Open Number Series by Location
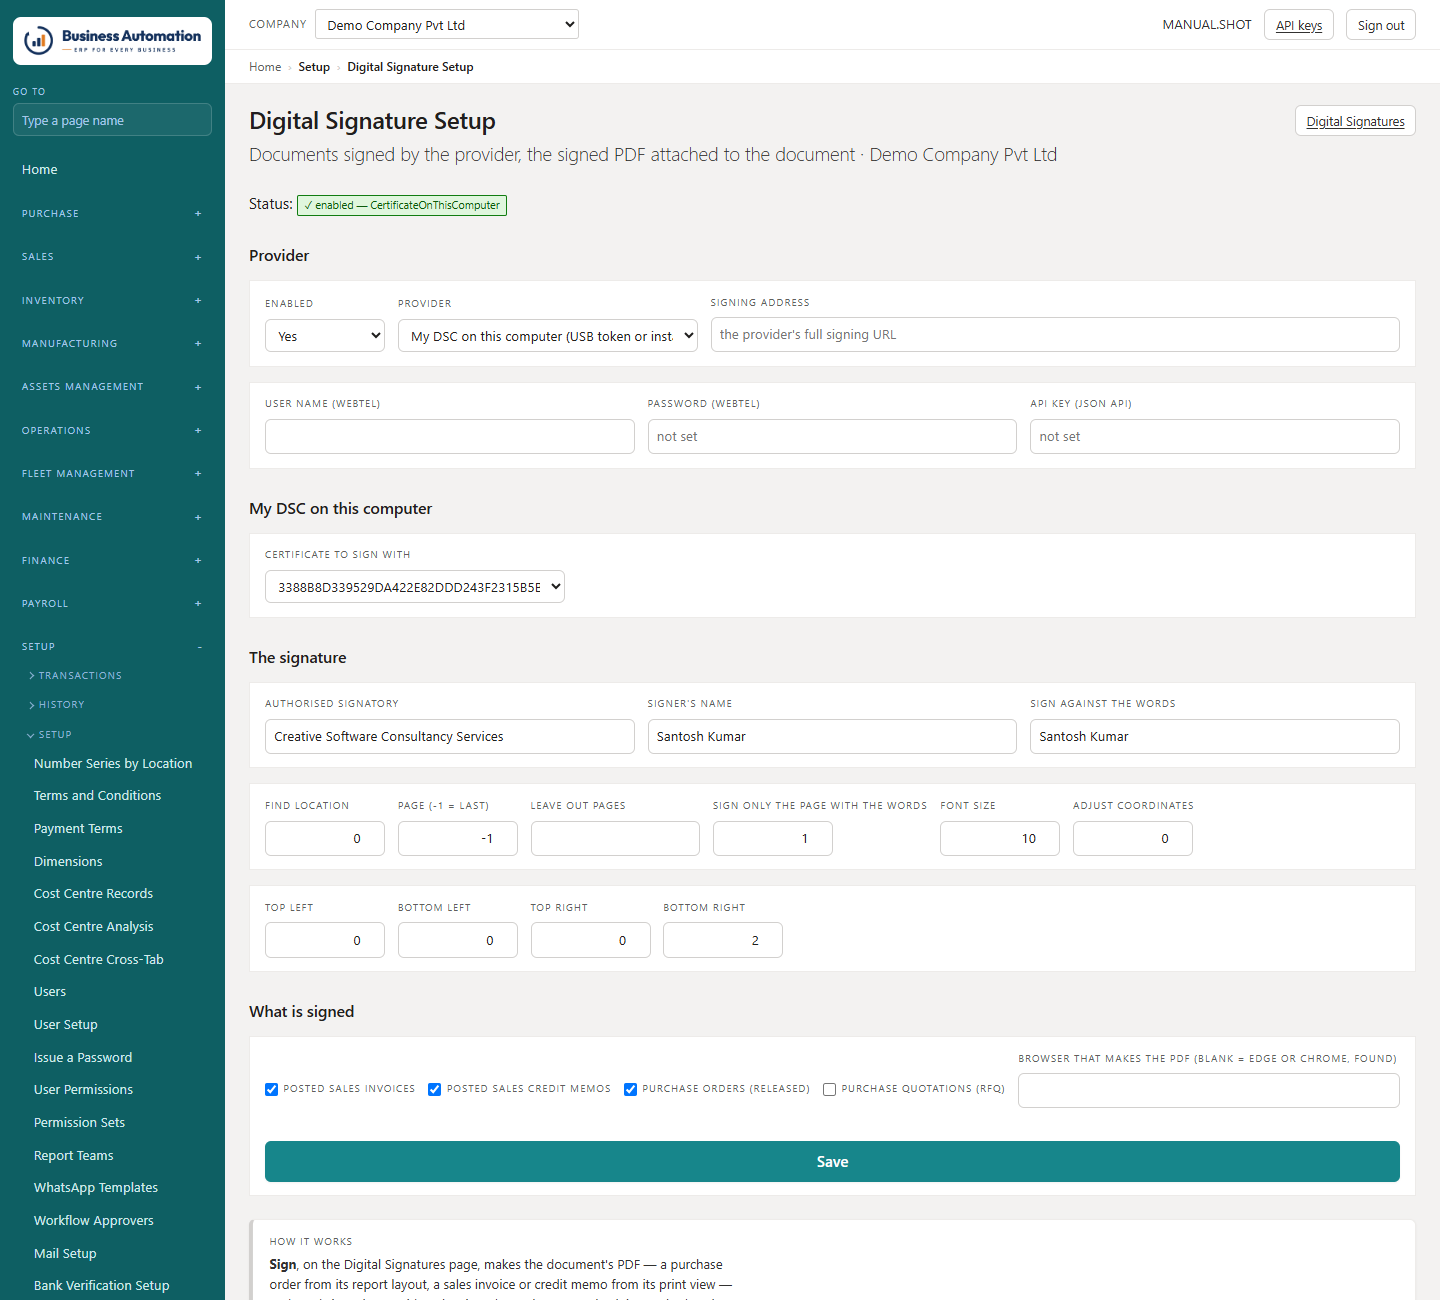The image size is (1440, 1300). 113,763
